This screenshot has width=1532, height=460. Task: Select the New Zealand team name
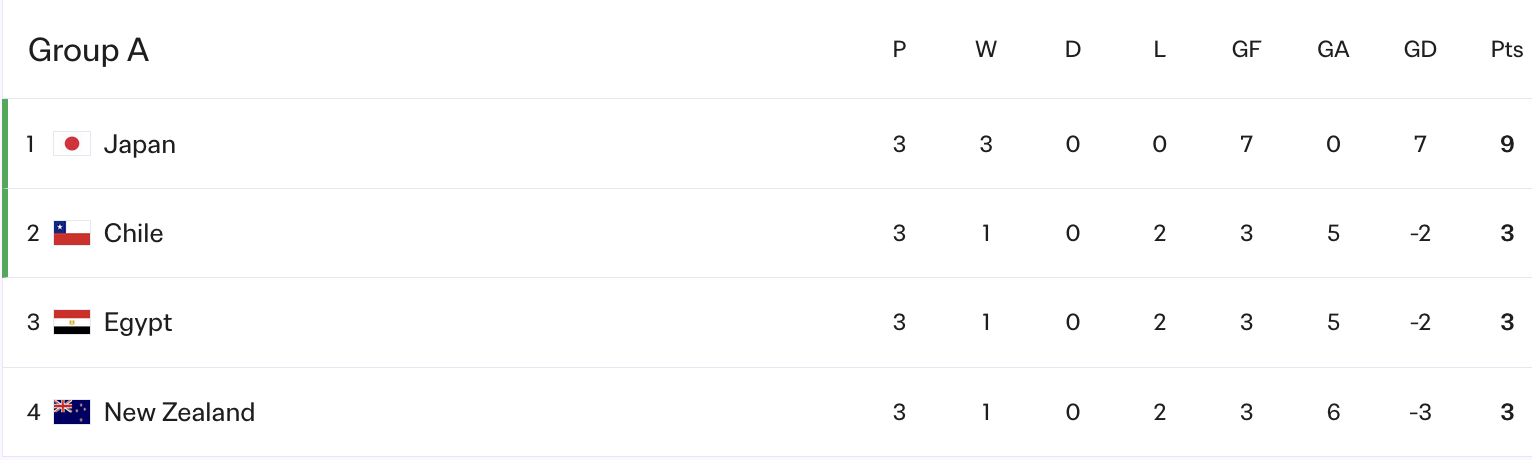(179, 412)
